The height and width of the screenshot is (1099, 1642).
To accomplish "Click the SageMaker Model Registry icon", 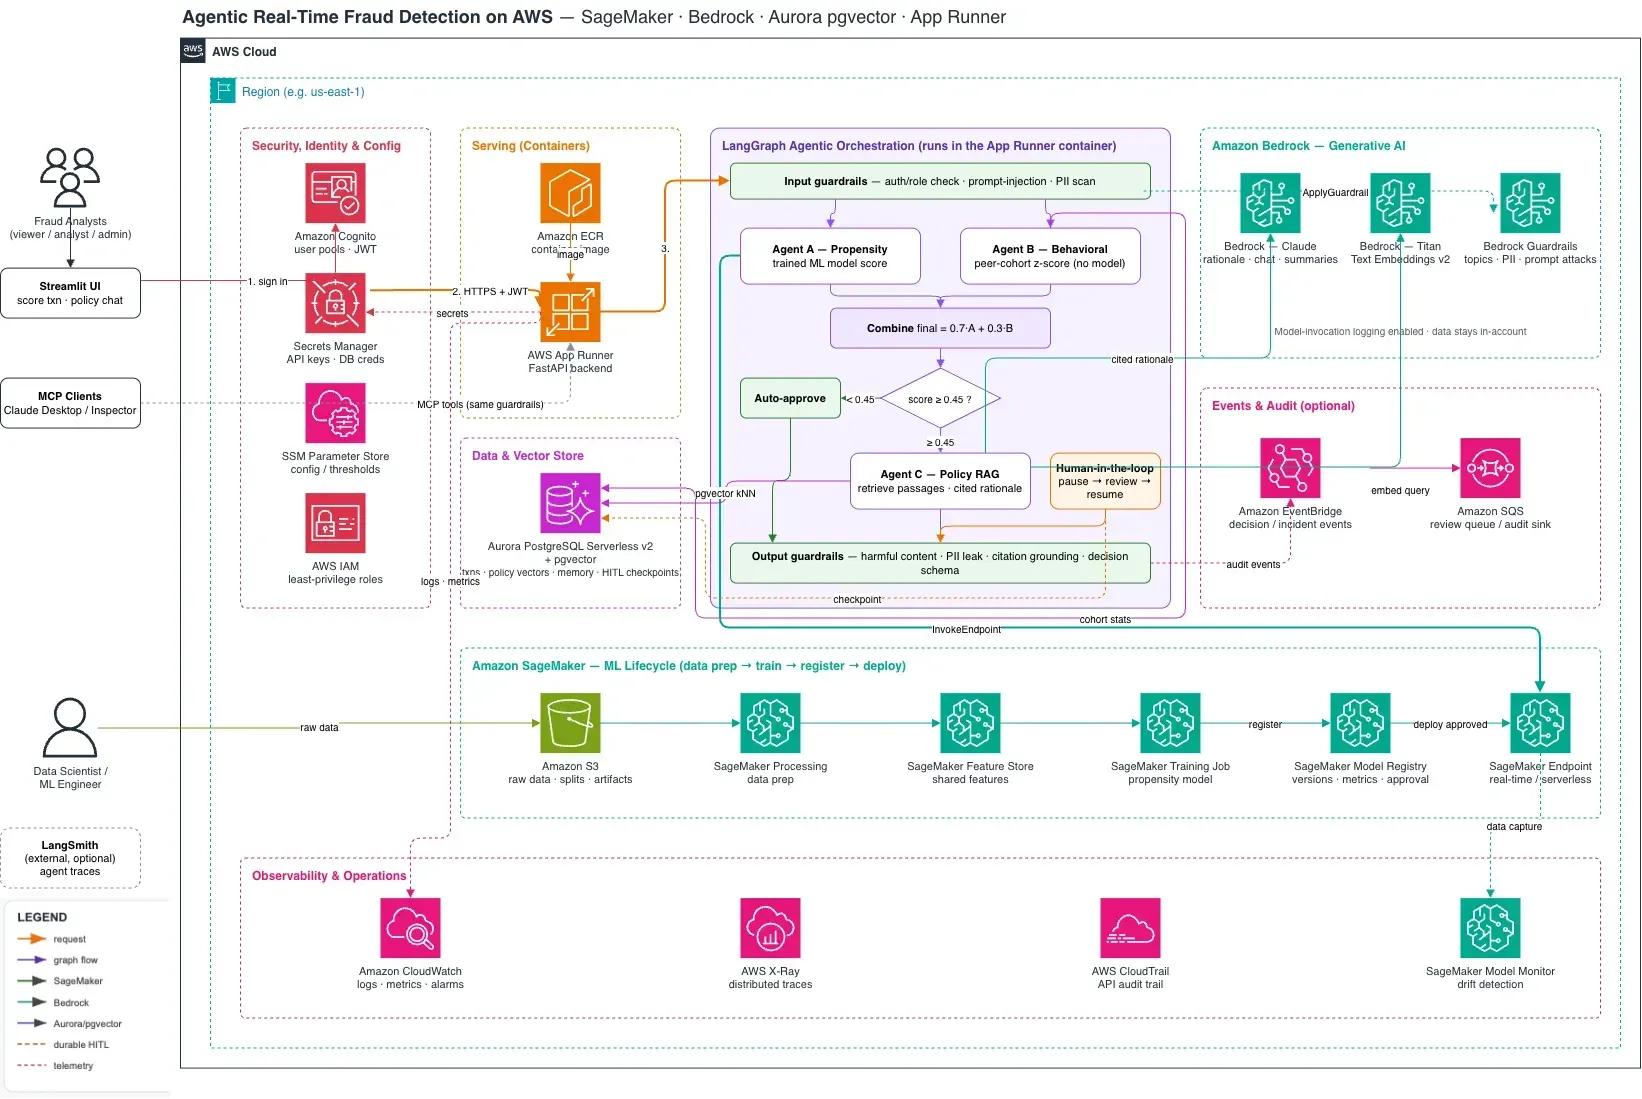I will point(1360,723).
